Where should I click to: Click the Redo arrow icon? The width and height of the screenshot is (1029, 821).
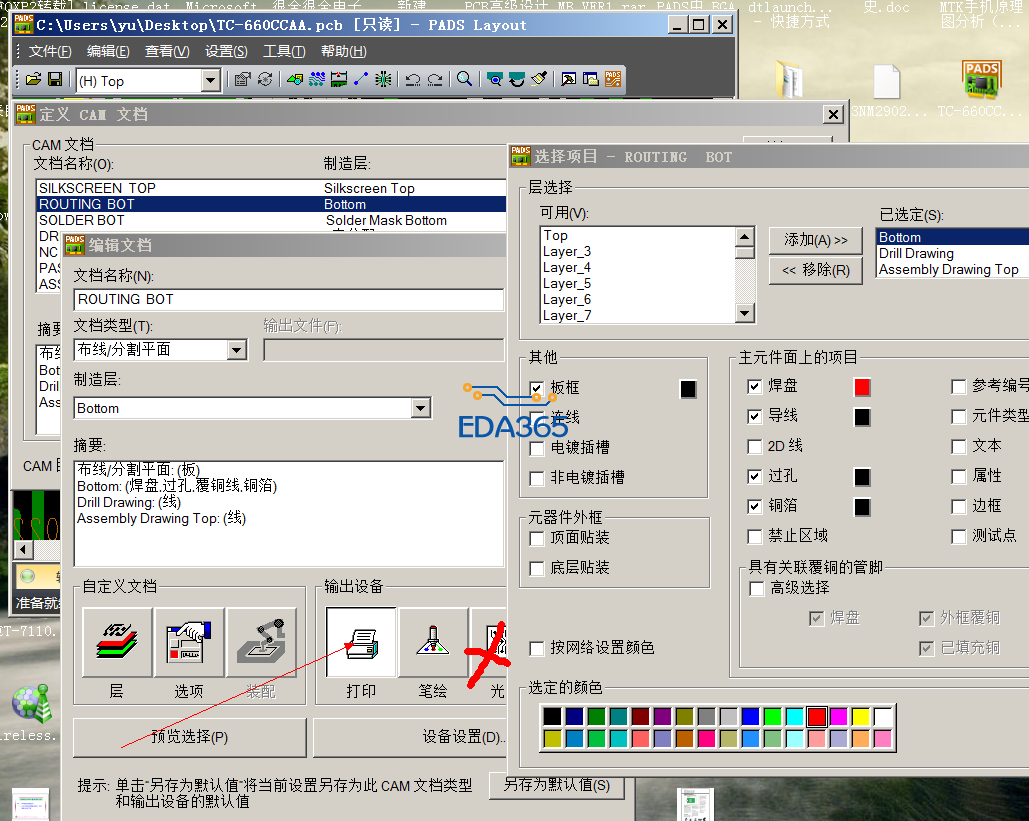coord(434,80)
